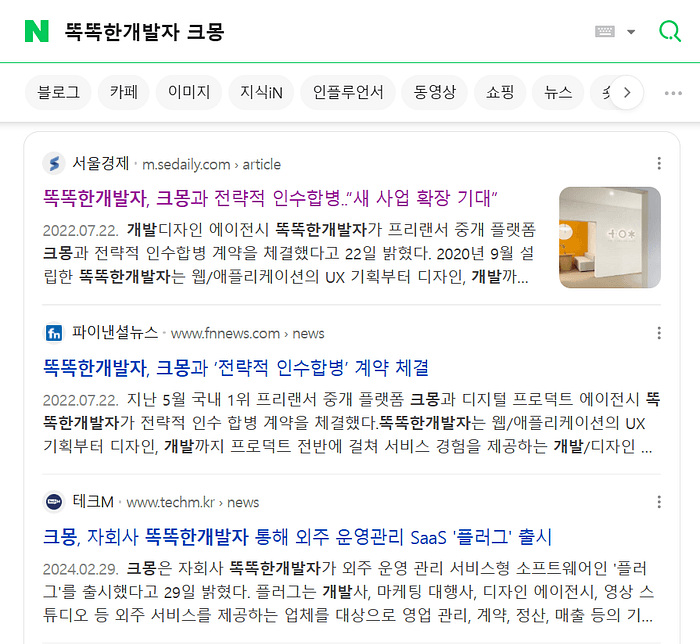700x644 pixels.
Task: Open the on-screen keyboard icon
Action: click(x=605, y=32)
